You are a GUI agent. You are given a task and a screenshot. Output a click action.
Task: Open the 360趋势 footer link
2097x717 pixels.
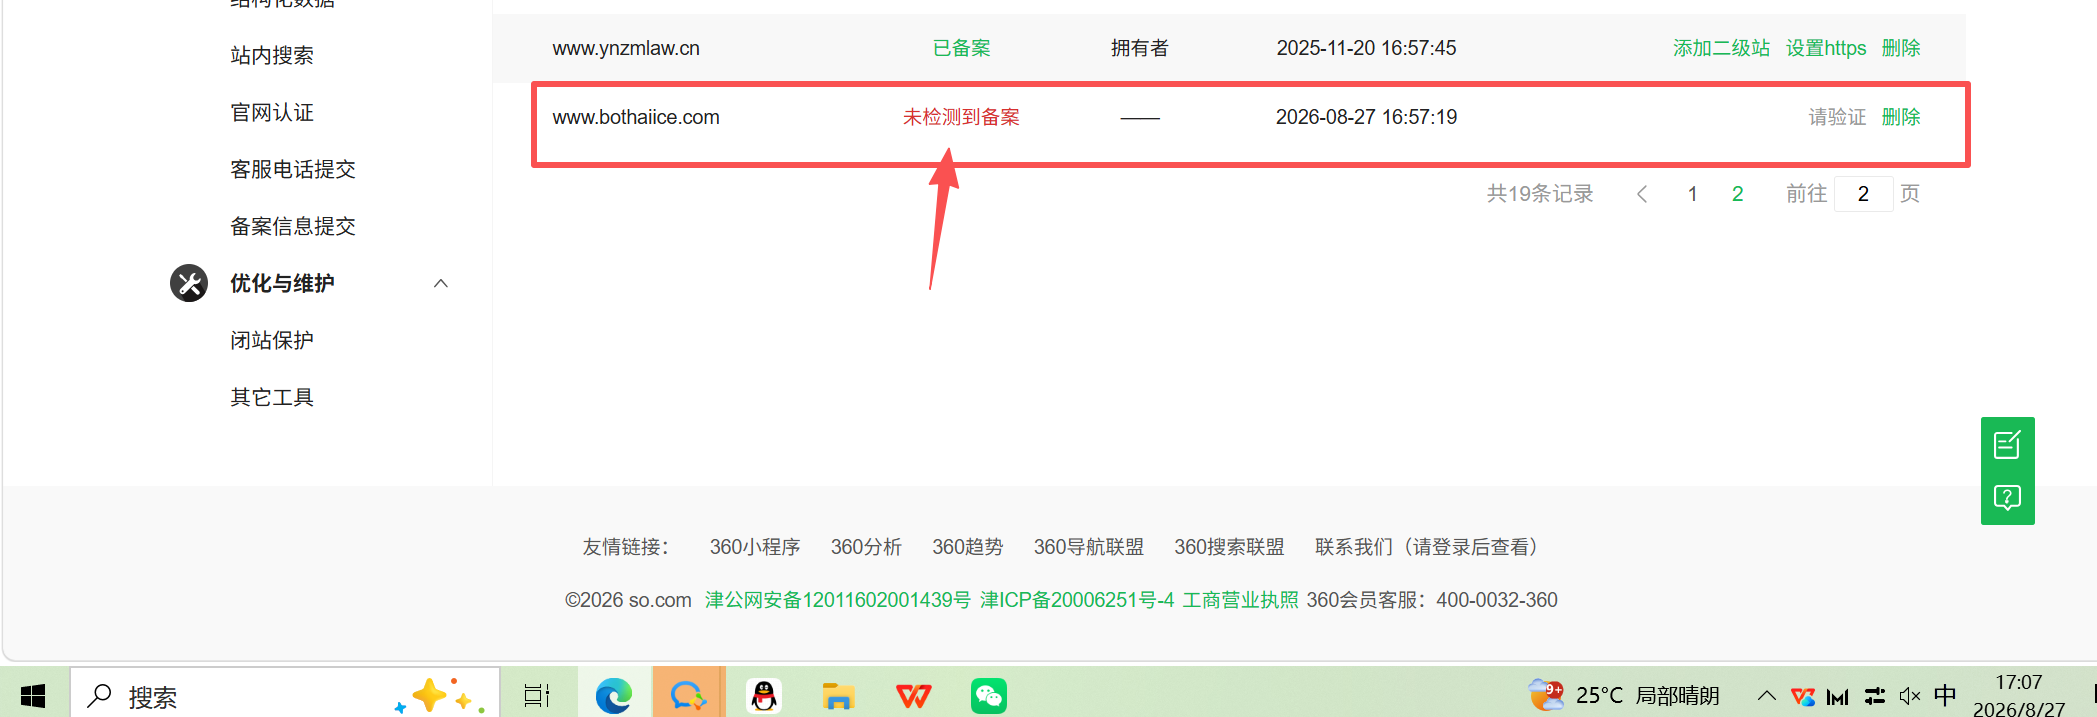point(968,547)
